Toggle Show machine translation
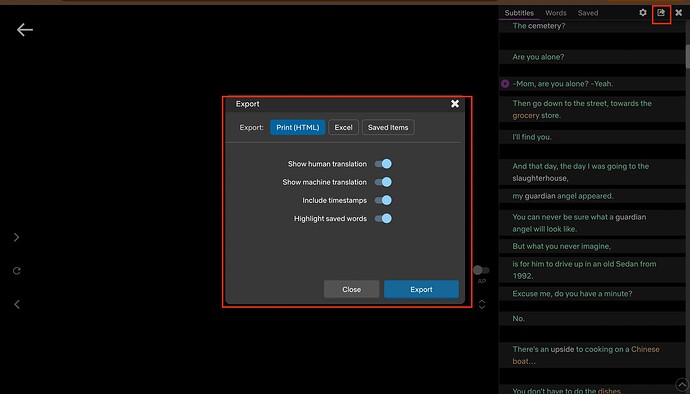The image size is (690, 394). pyautogui.click(x=383, y=182)
